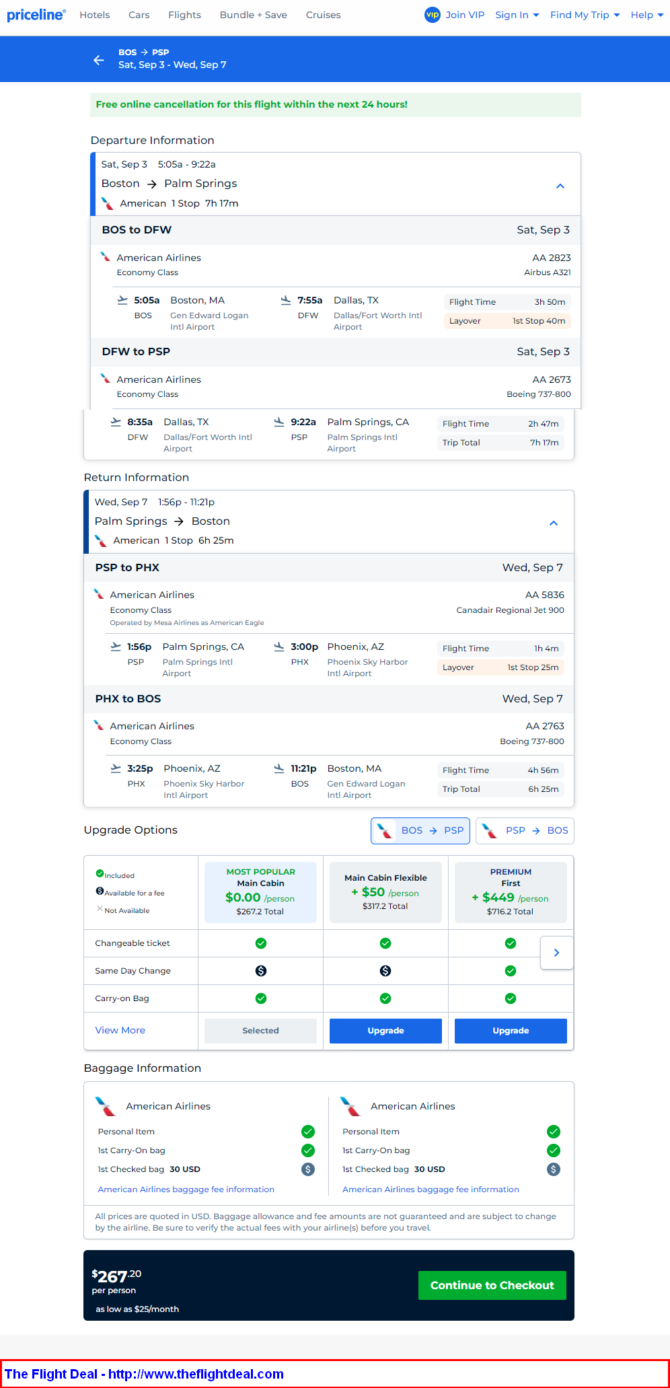Open Hotels in top navigation
Viewport: 670px width, 1388px height.
pos(95,15)
